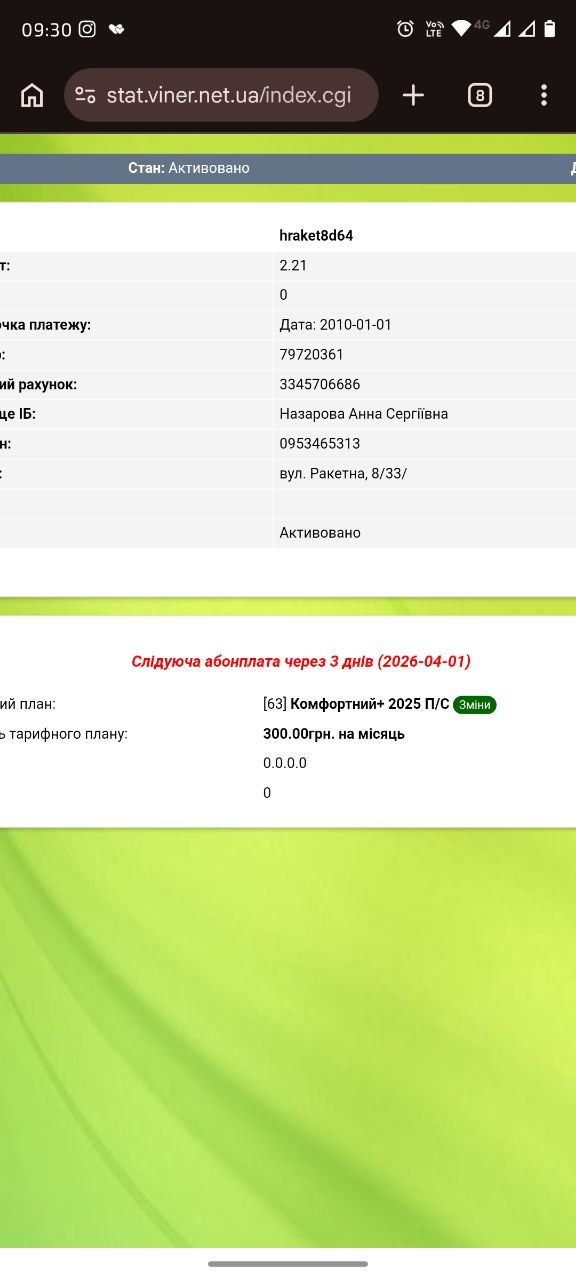Open site info icon in address bar
Viewport: 576px width, 1280px height.
point(85,95)
